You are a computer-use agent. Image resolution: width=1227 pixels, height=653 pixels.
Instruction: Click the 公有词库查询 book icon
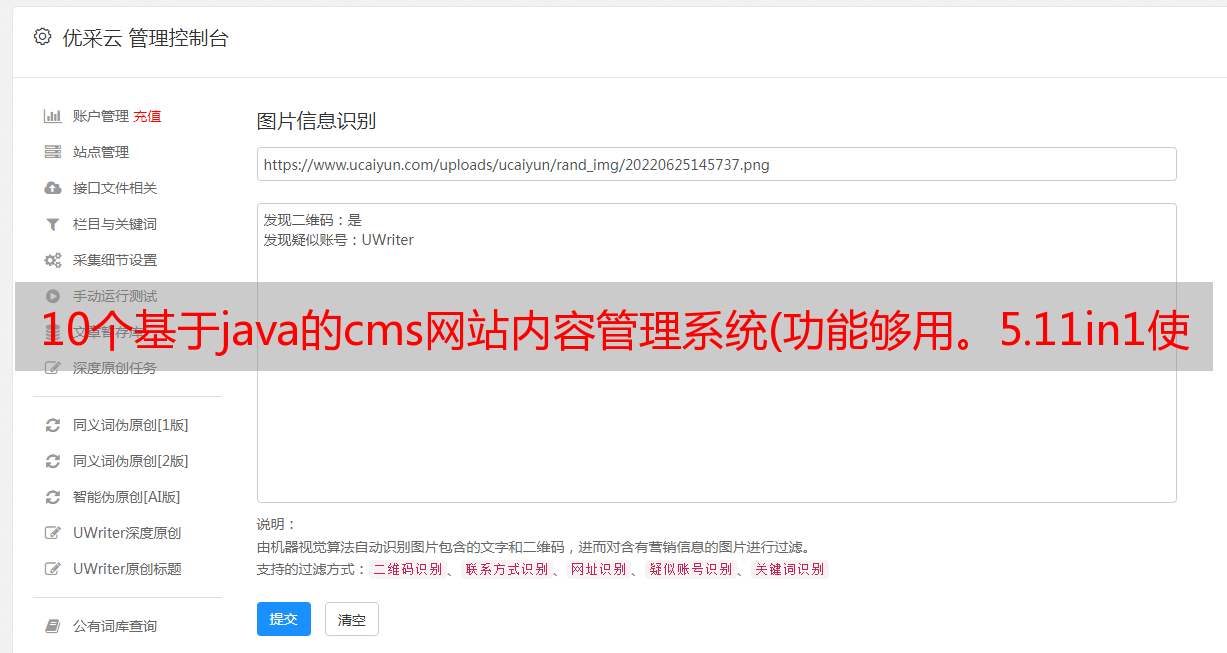[53, 626]
